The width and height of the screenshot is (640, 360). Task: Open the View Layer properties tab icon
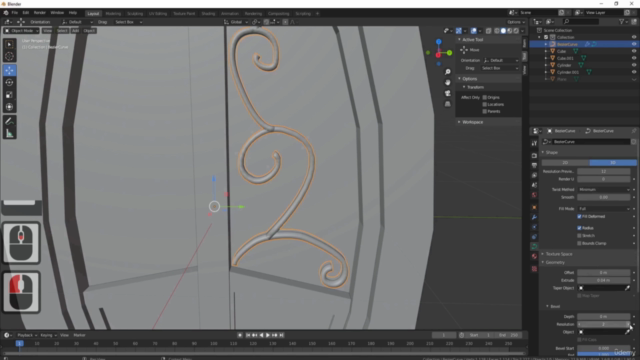534,175
